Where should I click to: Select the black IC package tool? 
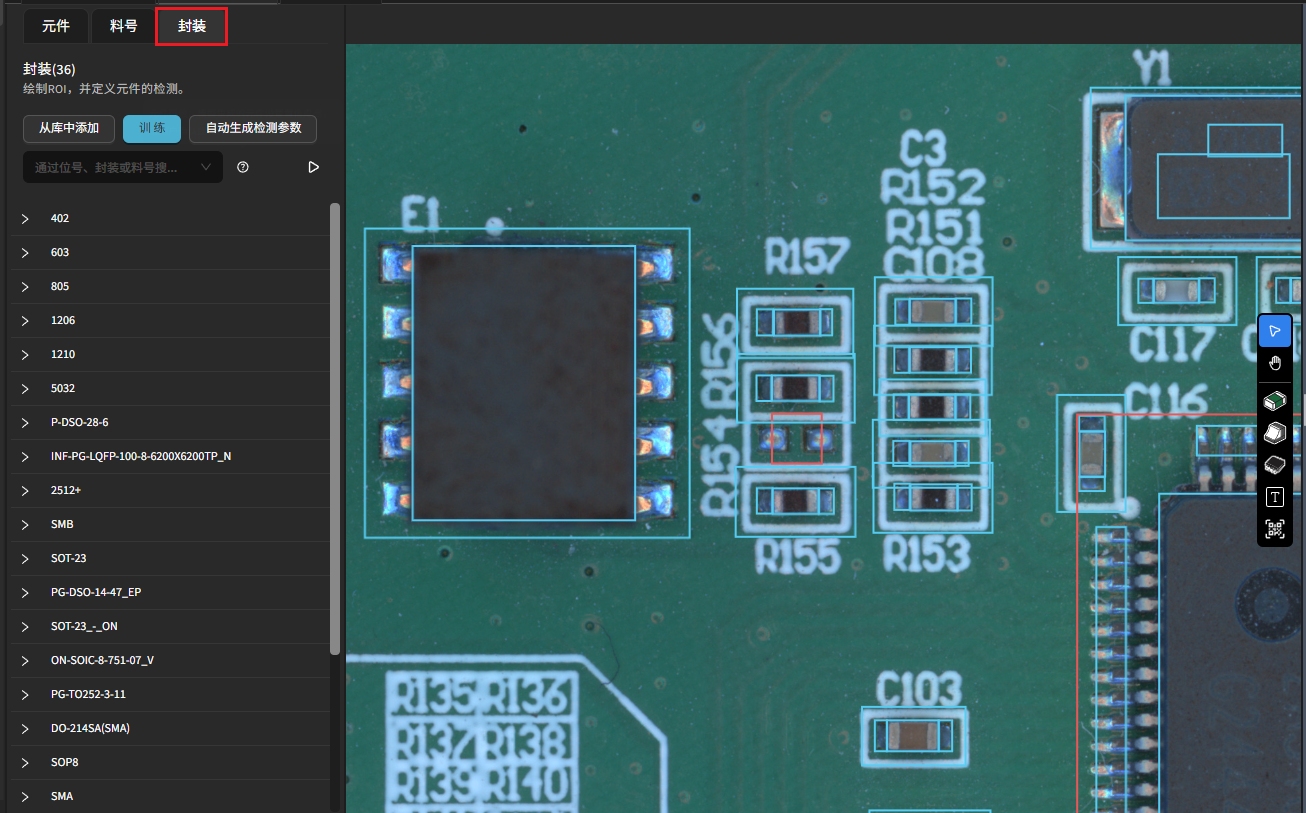click(1274, 465)
